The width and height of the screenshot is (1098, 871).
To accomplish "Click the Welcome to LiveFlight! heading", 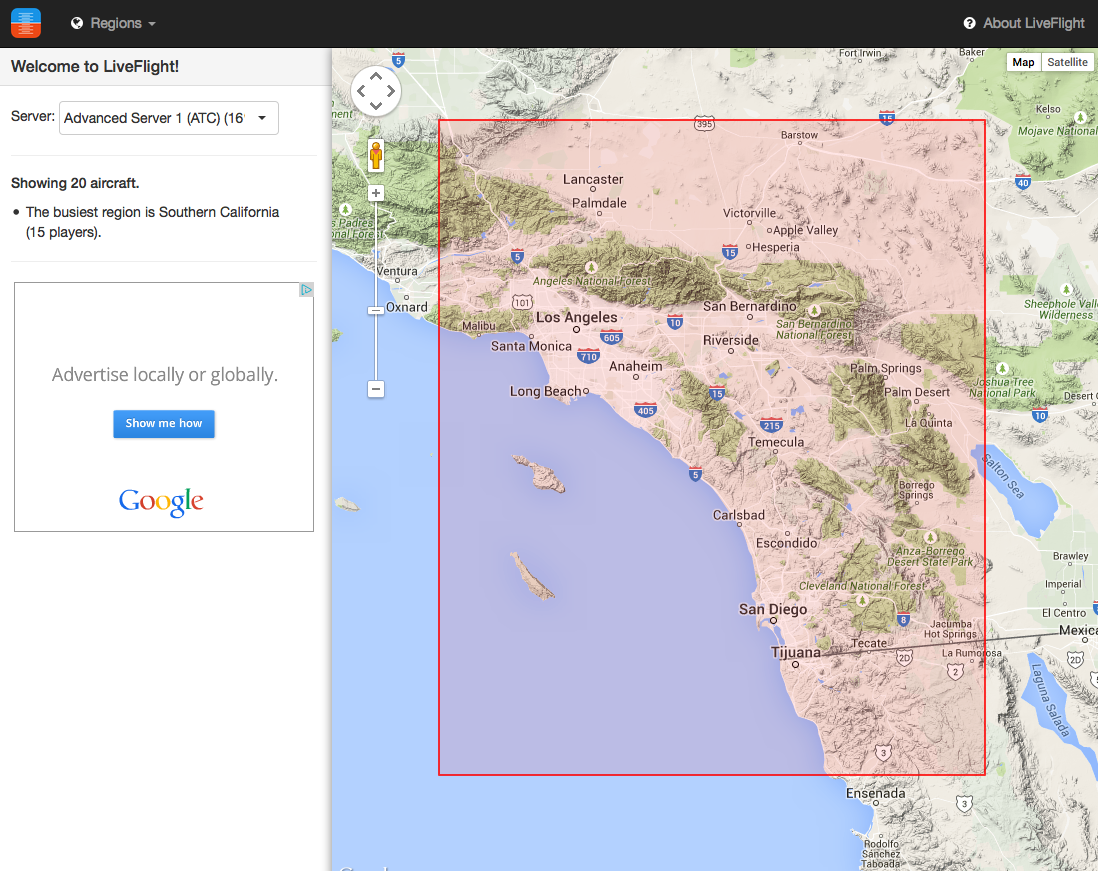I will coord(95,67).
